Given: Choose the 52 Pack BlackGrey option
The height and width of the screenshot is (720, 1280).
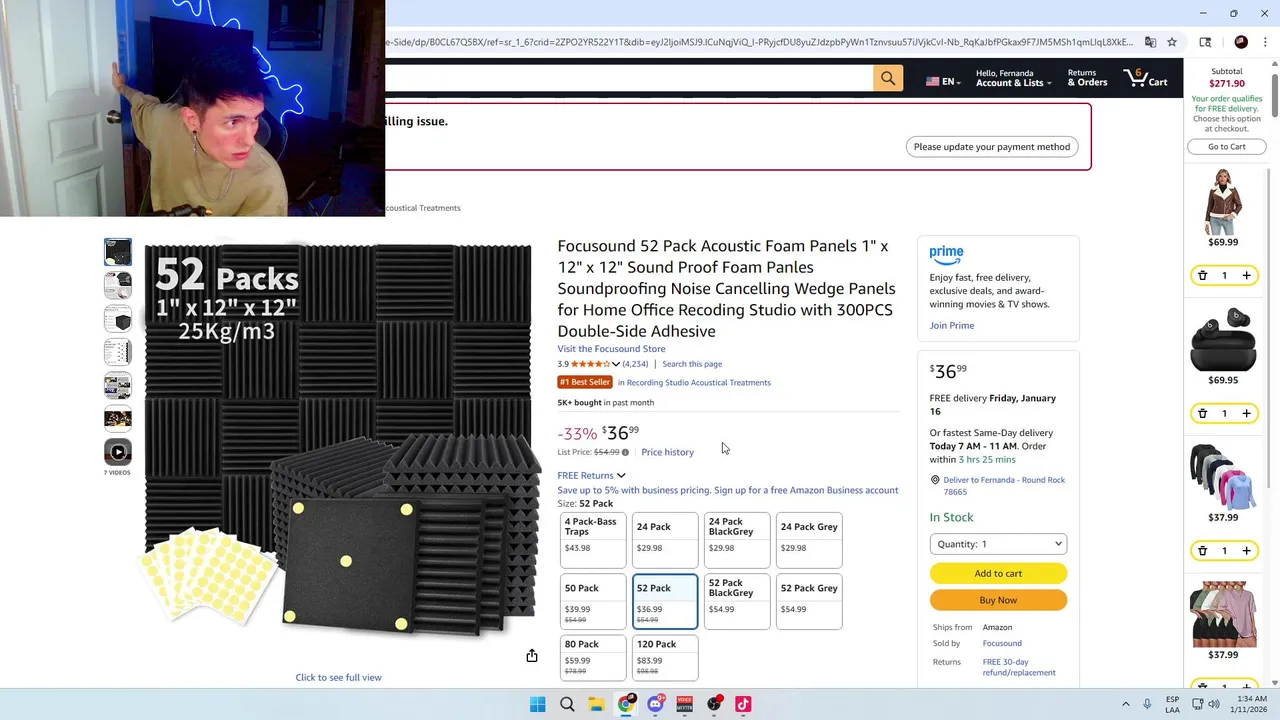Looking at the screenshot, I should (x=737, y=601).
